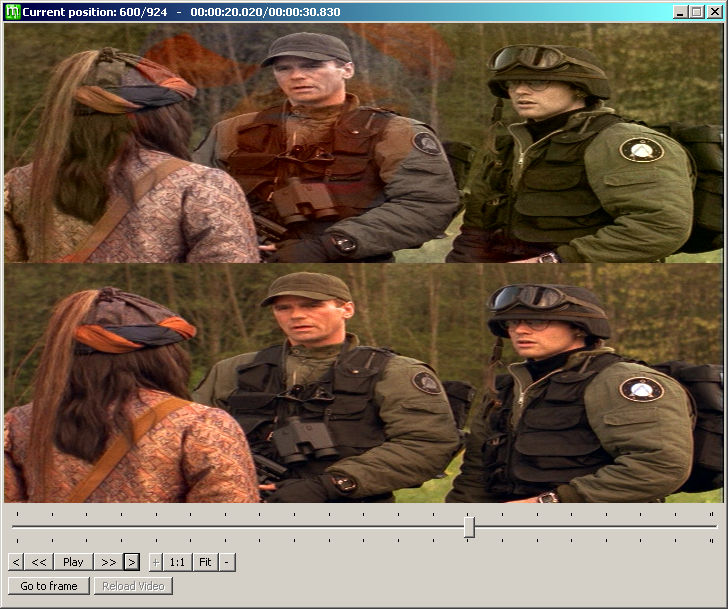The image size is (728, 609).
Task: Click the Play button
Action: pos(73,562)
